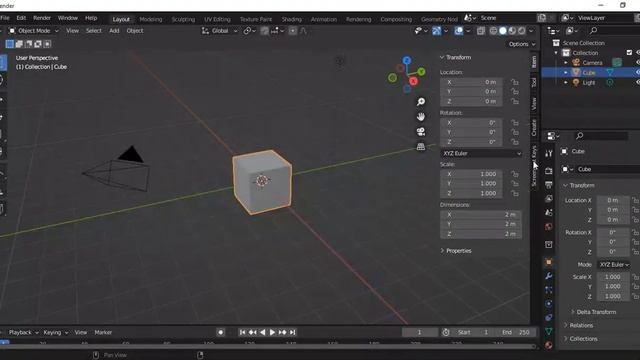Lock sidebar Scale Z with padlock
This screenshot has height=360, width=640.
[515, 193]
